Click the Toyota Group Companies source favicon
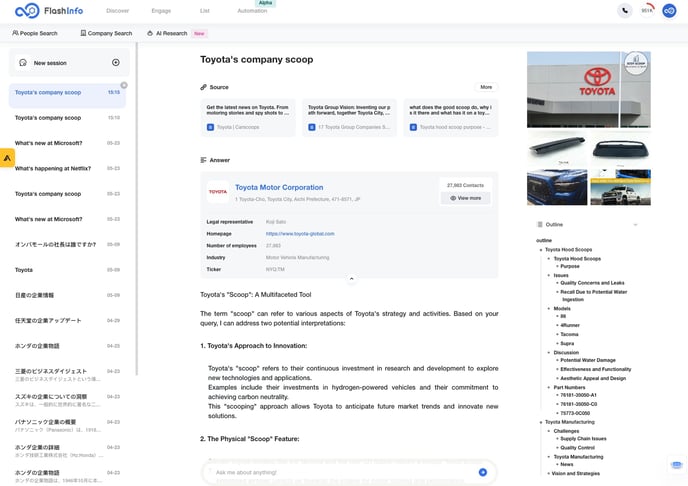Image resolution: width=688 pixels, height=486 pixels. tap(312, 127)
